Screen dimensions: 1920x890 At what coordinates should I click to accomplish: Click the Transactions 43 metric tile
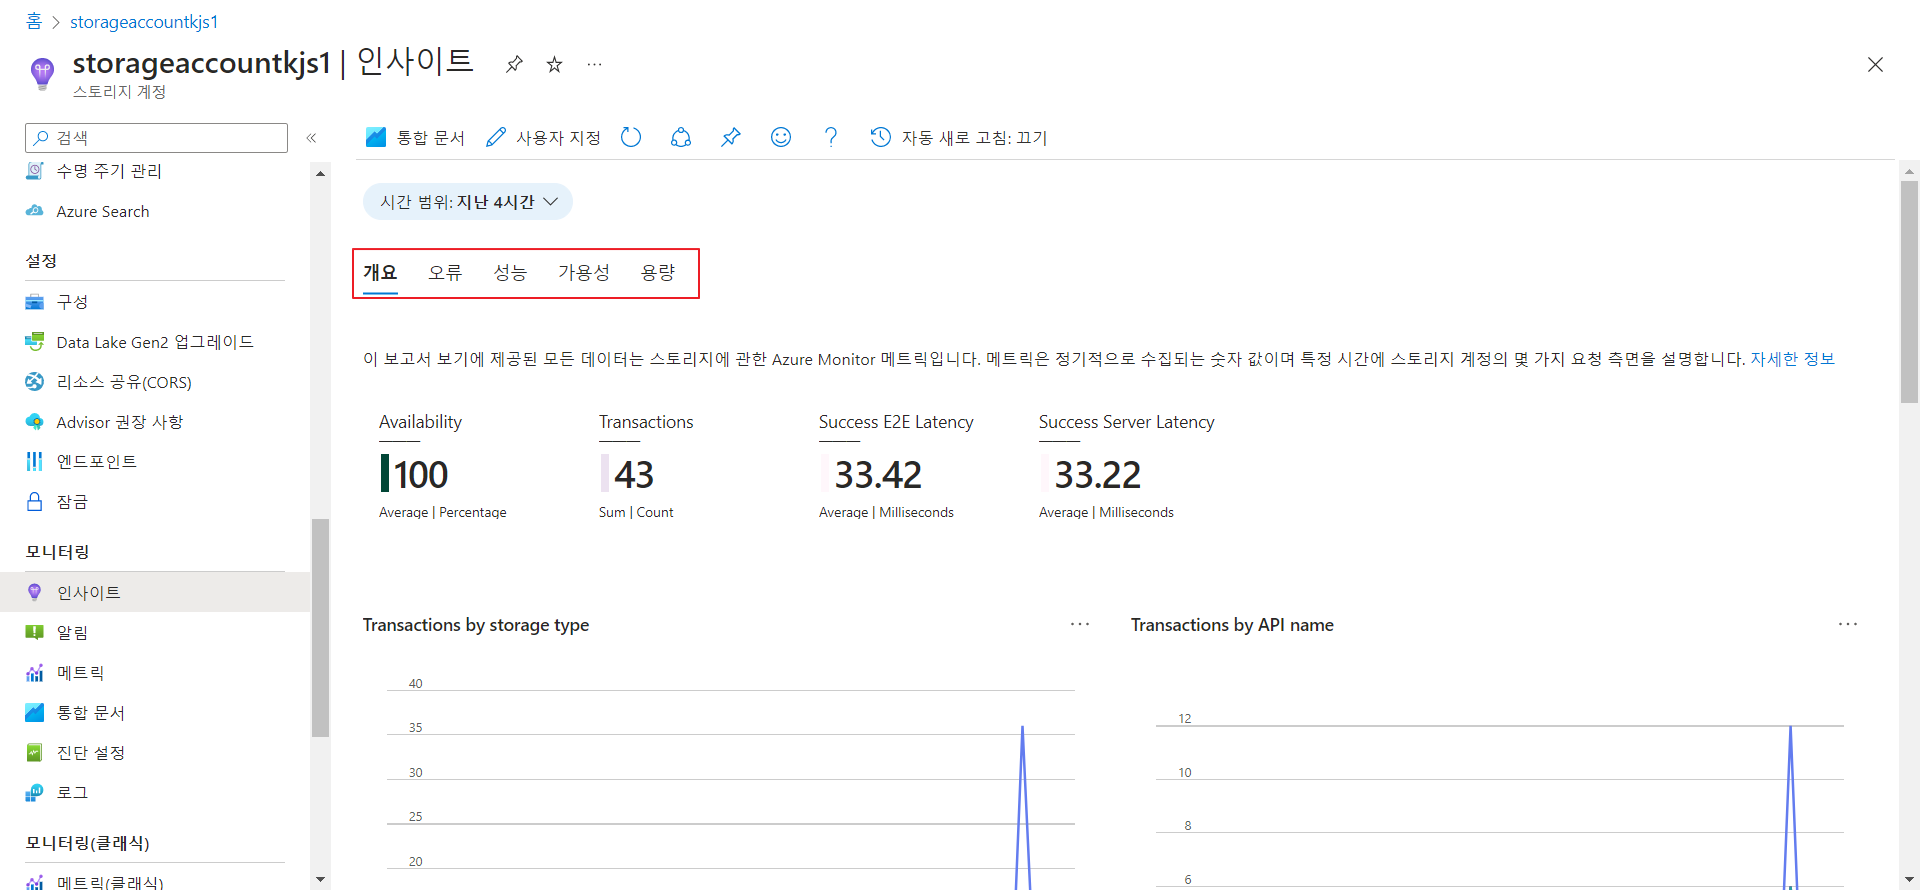point(647,466)
